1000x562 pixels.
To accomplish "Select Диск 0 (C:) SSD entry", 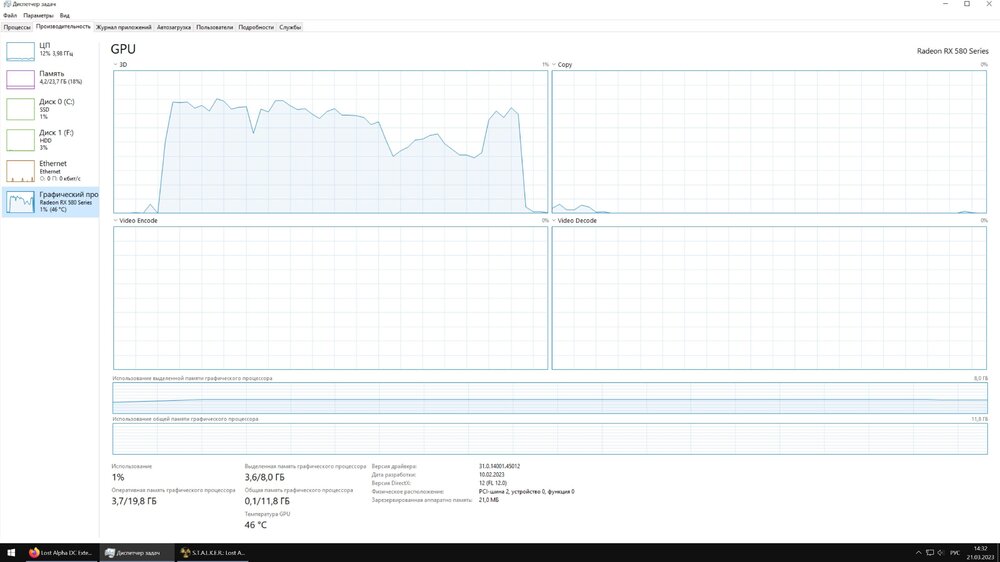I will click(x=50, y=108).
